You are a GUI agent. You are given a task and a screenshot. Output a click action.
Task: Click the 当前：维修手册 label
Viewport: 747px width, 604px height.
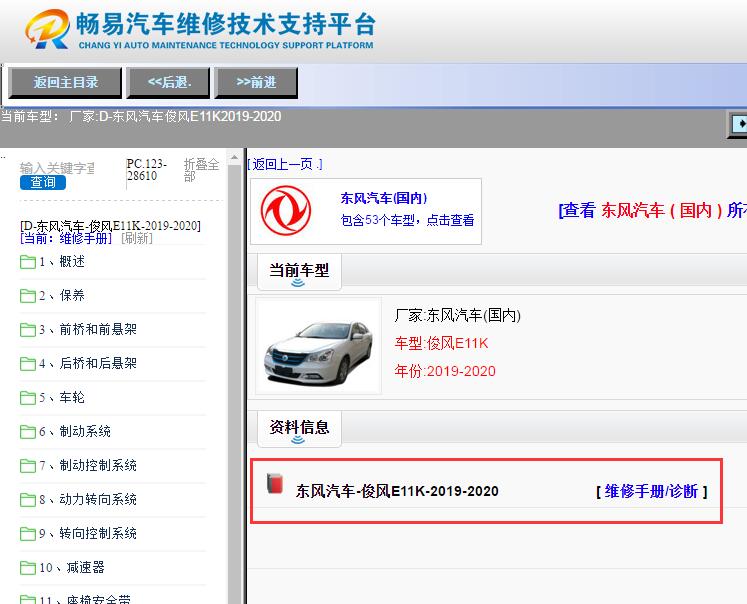(66, 238)
